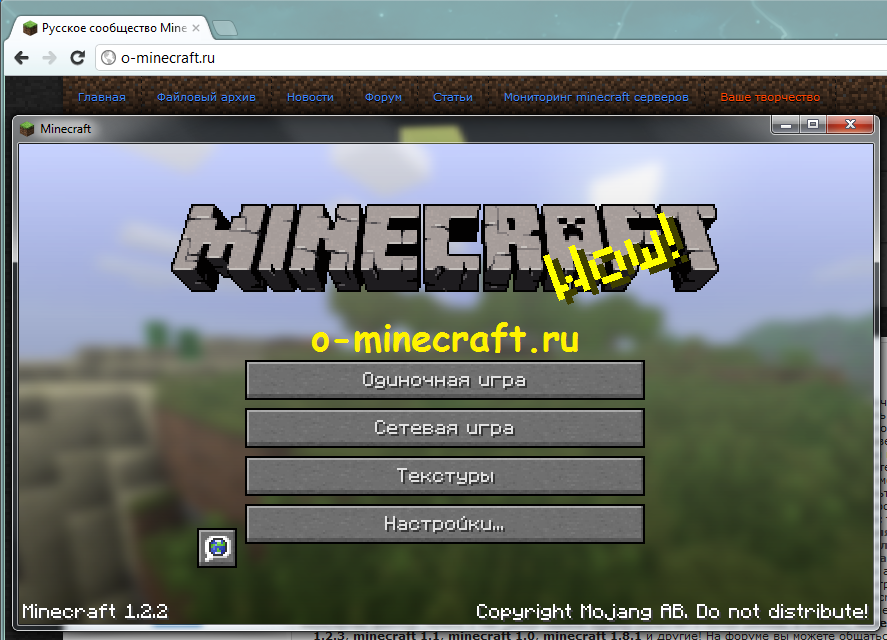Click the Ваше творчество link
The image size is (887, 640).
tap(766, 96)
